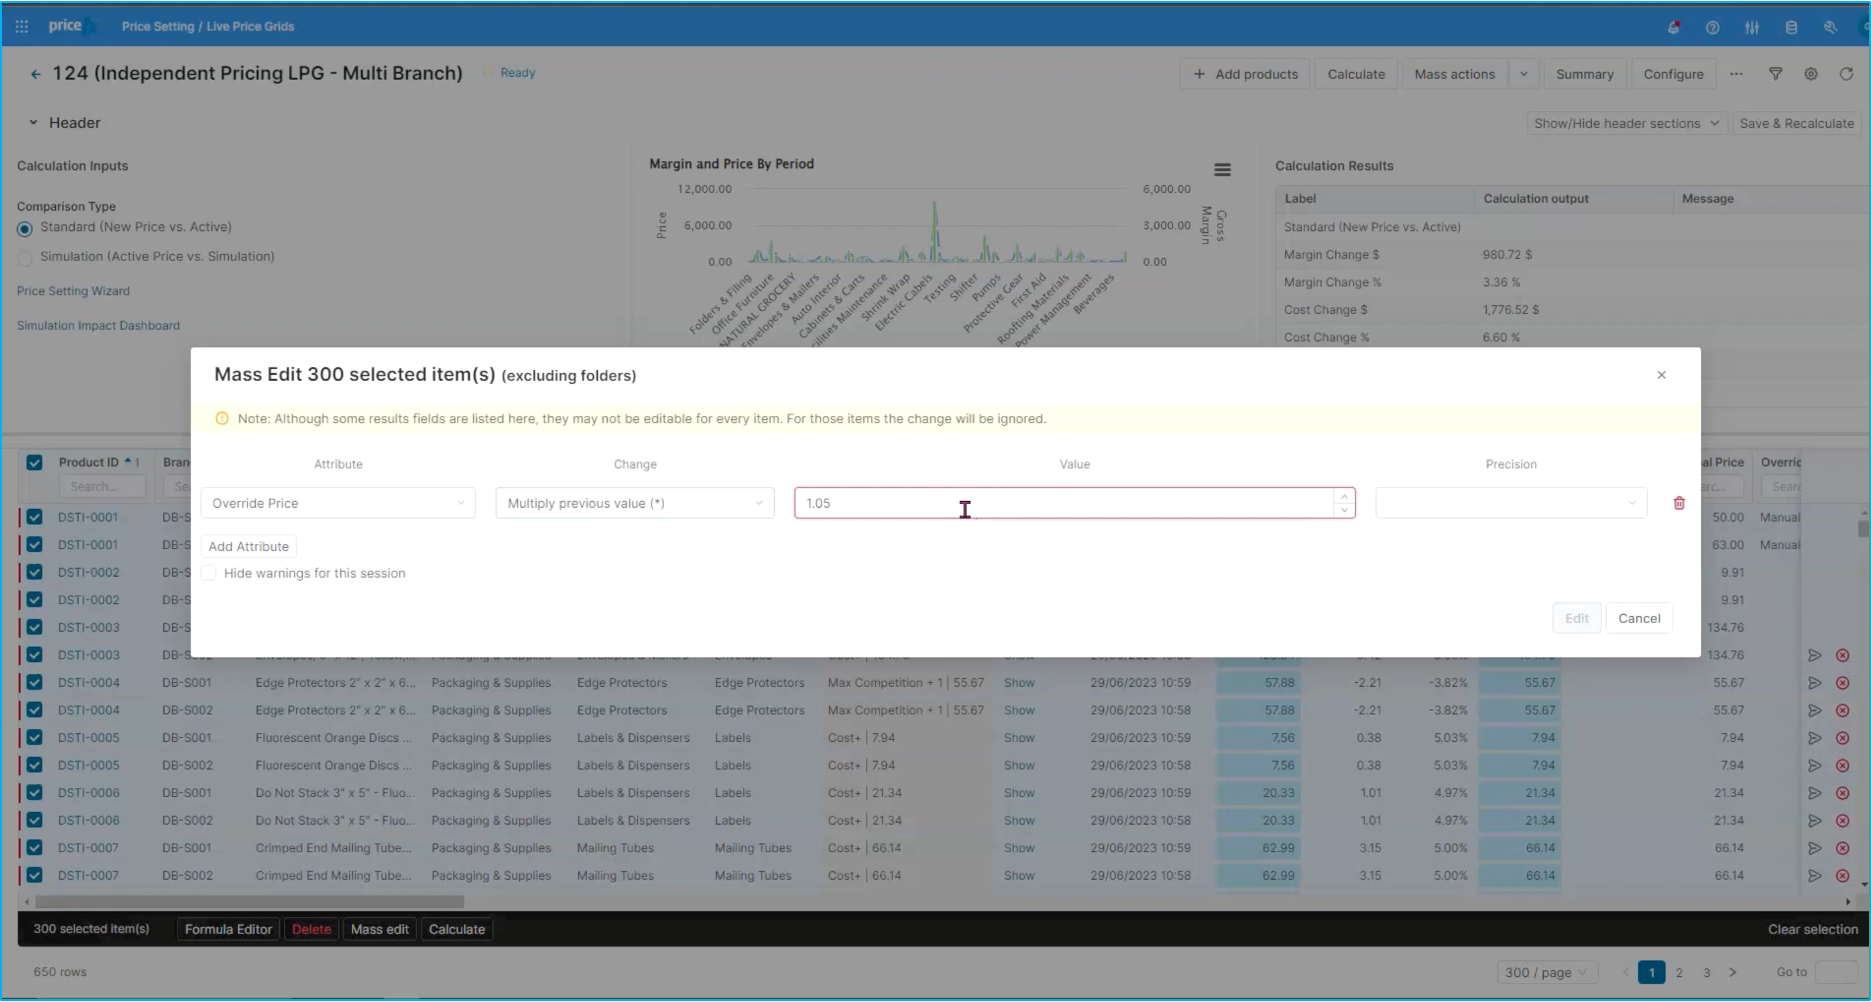This screenshot has height=1002, width=1872.
Task: Open the chart hamburger menu
Action: point(1222,170)
